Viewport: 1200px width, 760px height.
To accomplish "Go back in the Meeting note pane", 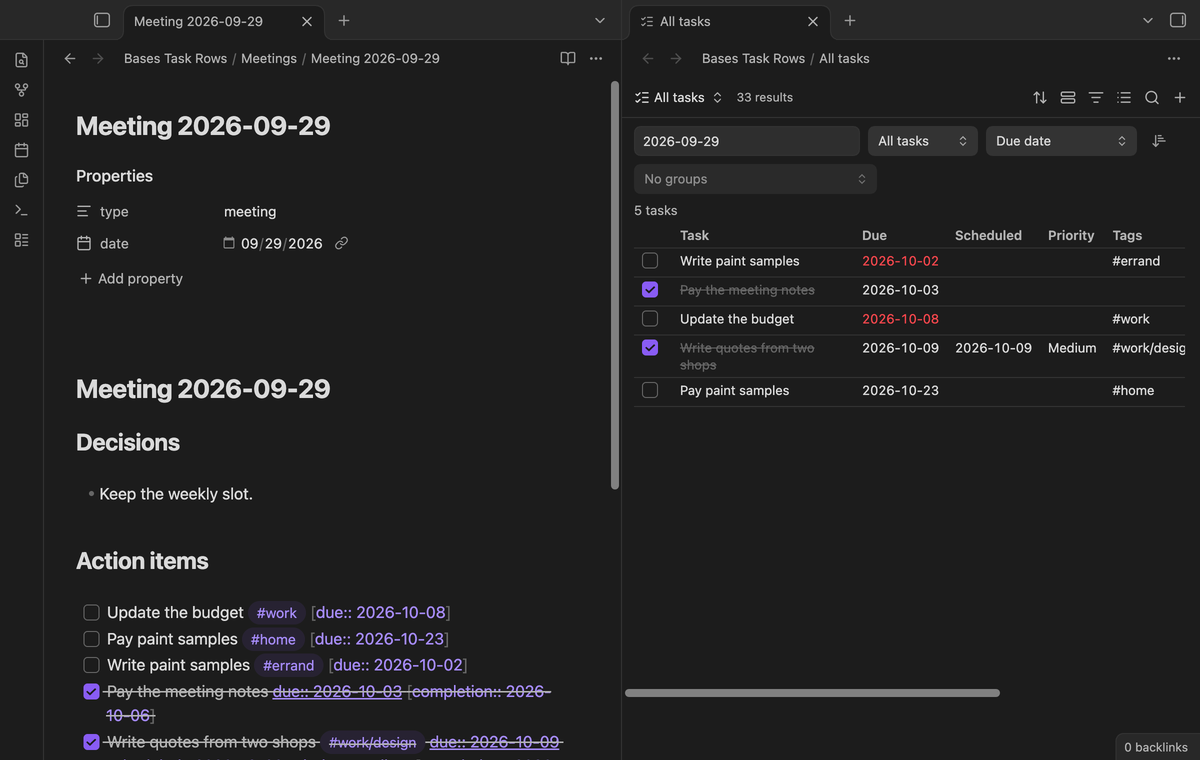I will point(69,58).
